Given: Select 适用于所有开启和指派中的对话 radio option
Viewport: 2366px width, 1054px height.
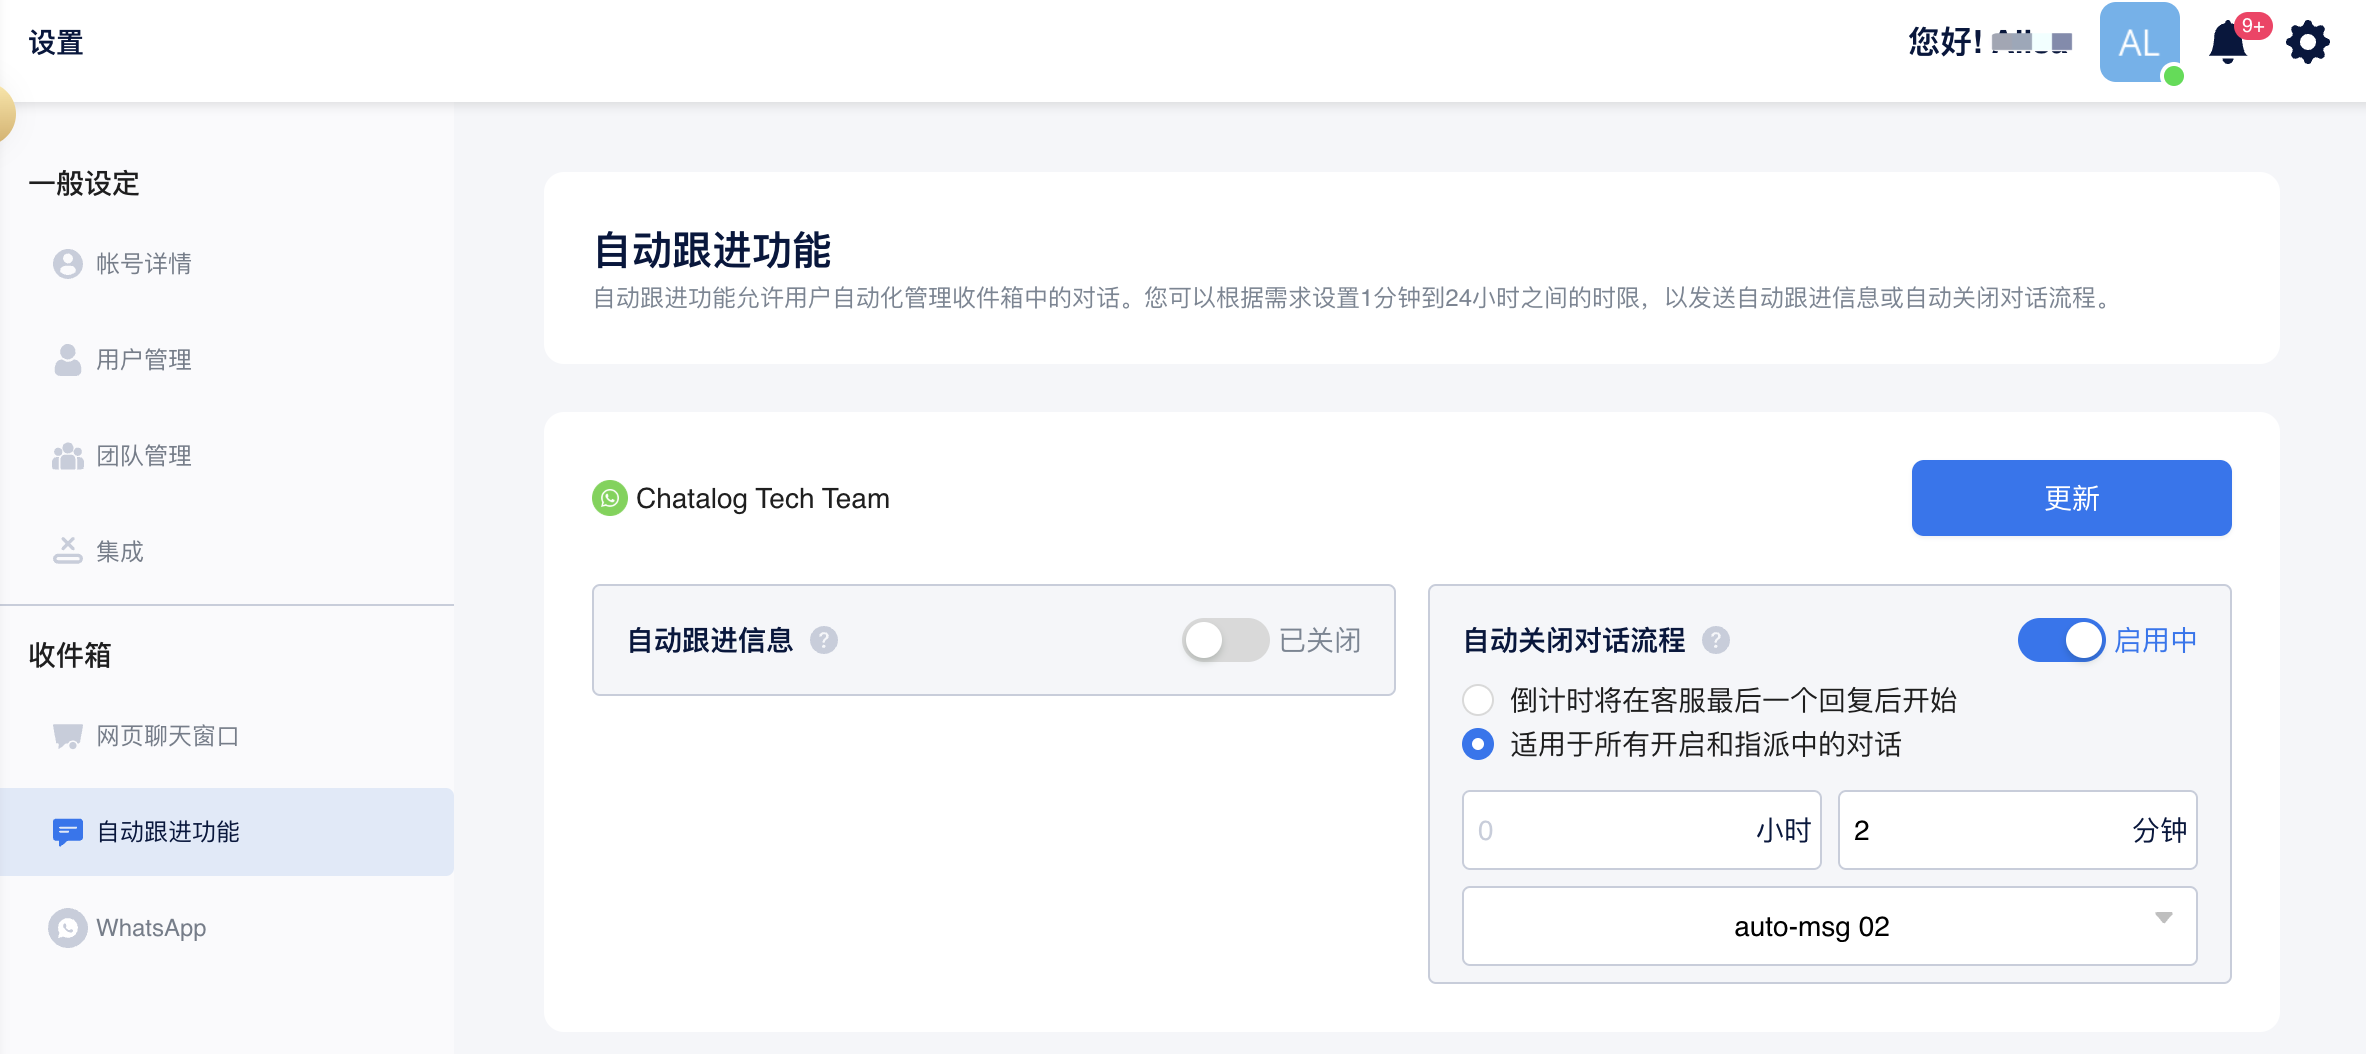Looking at the screenshot, I should pos(1478,745).
